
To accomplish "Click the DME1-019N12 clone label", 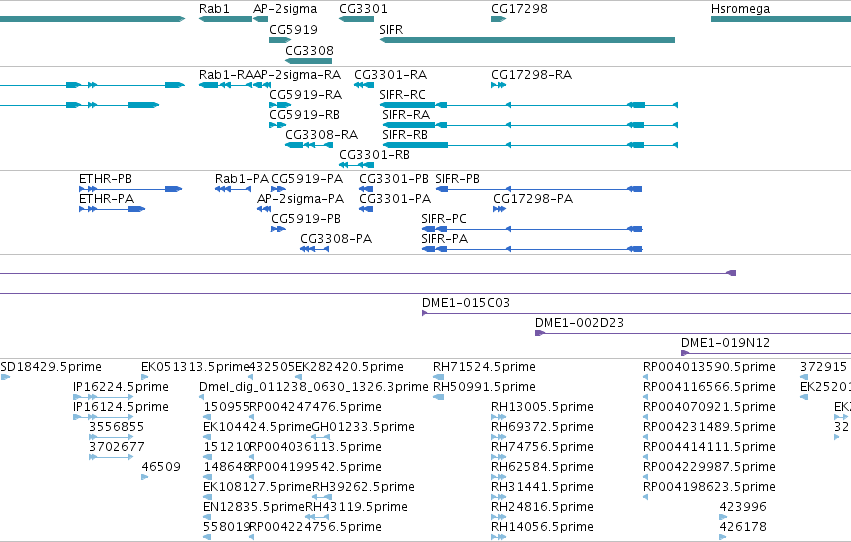I will [x=725, y=343].
